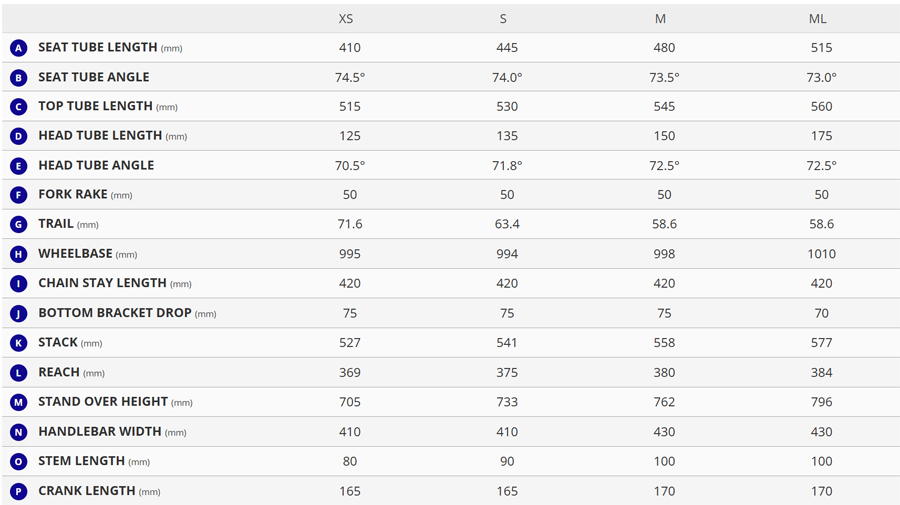Click the 'M' stand over height badge
This screenshot has height=505, width=900.
(x=18, y=402)
